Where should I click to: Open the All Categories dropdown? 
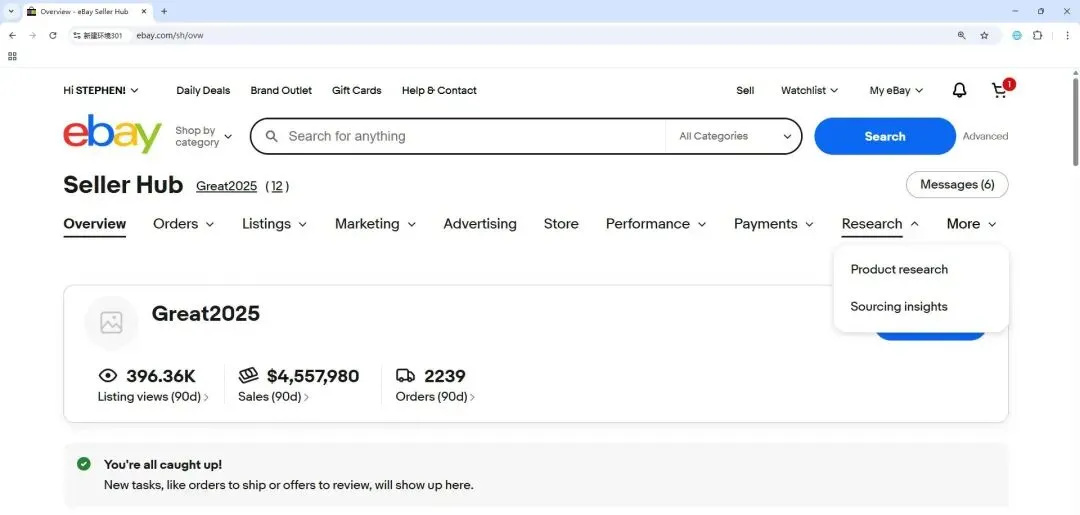(734, 136)
